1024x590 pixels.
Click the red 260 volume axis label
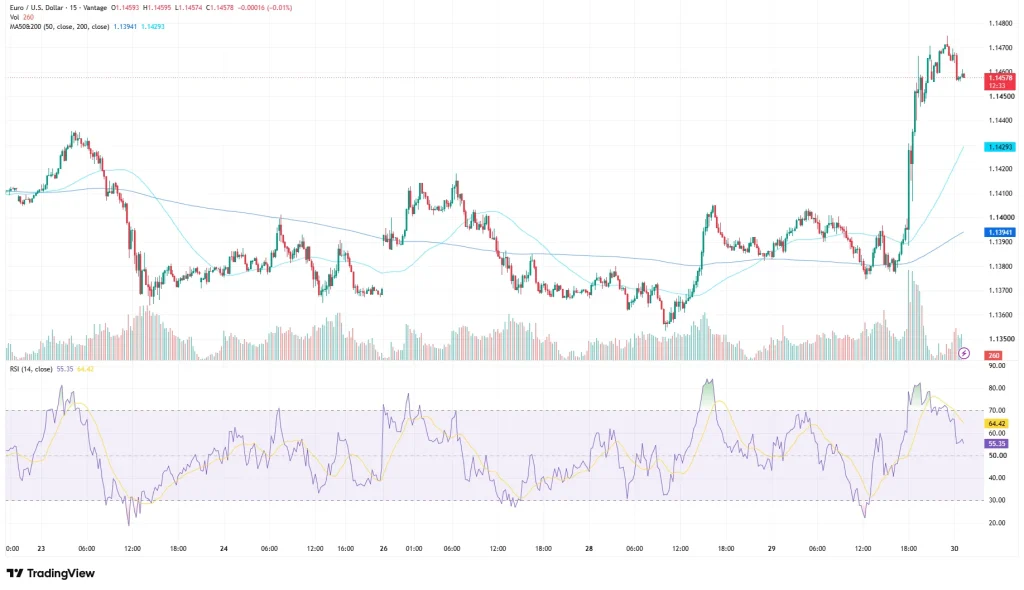[x=993, y=355]
